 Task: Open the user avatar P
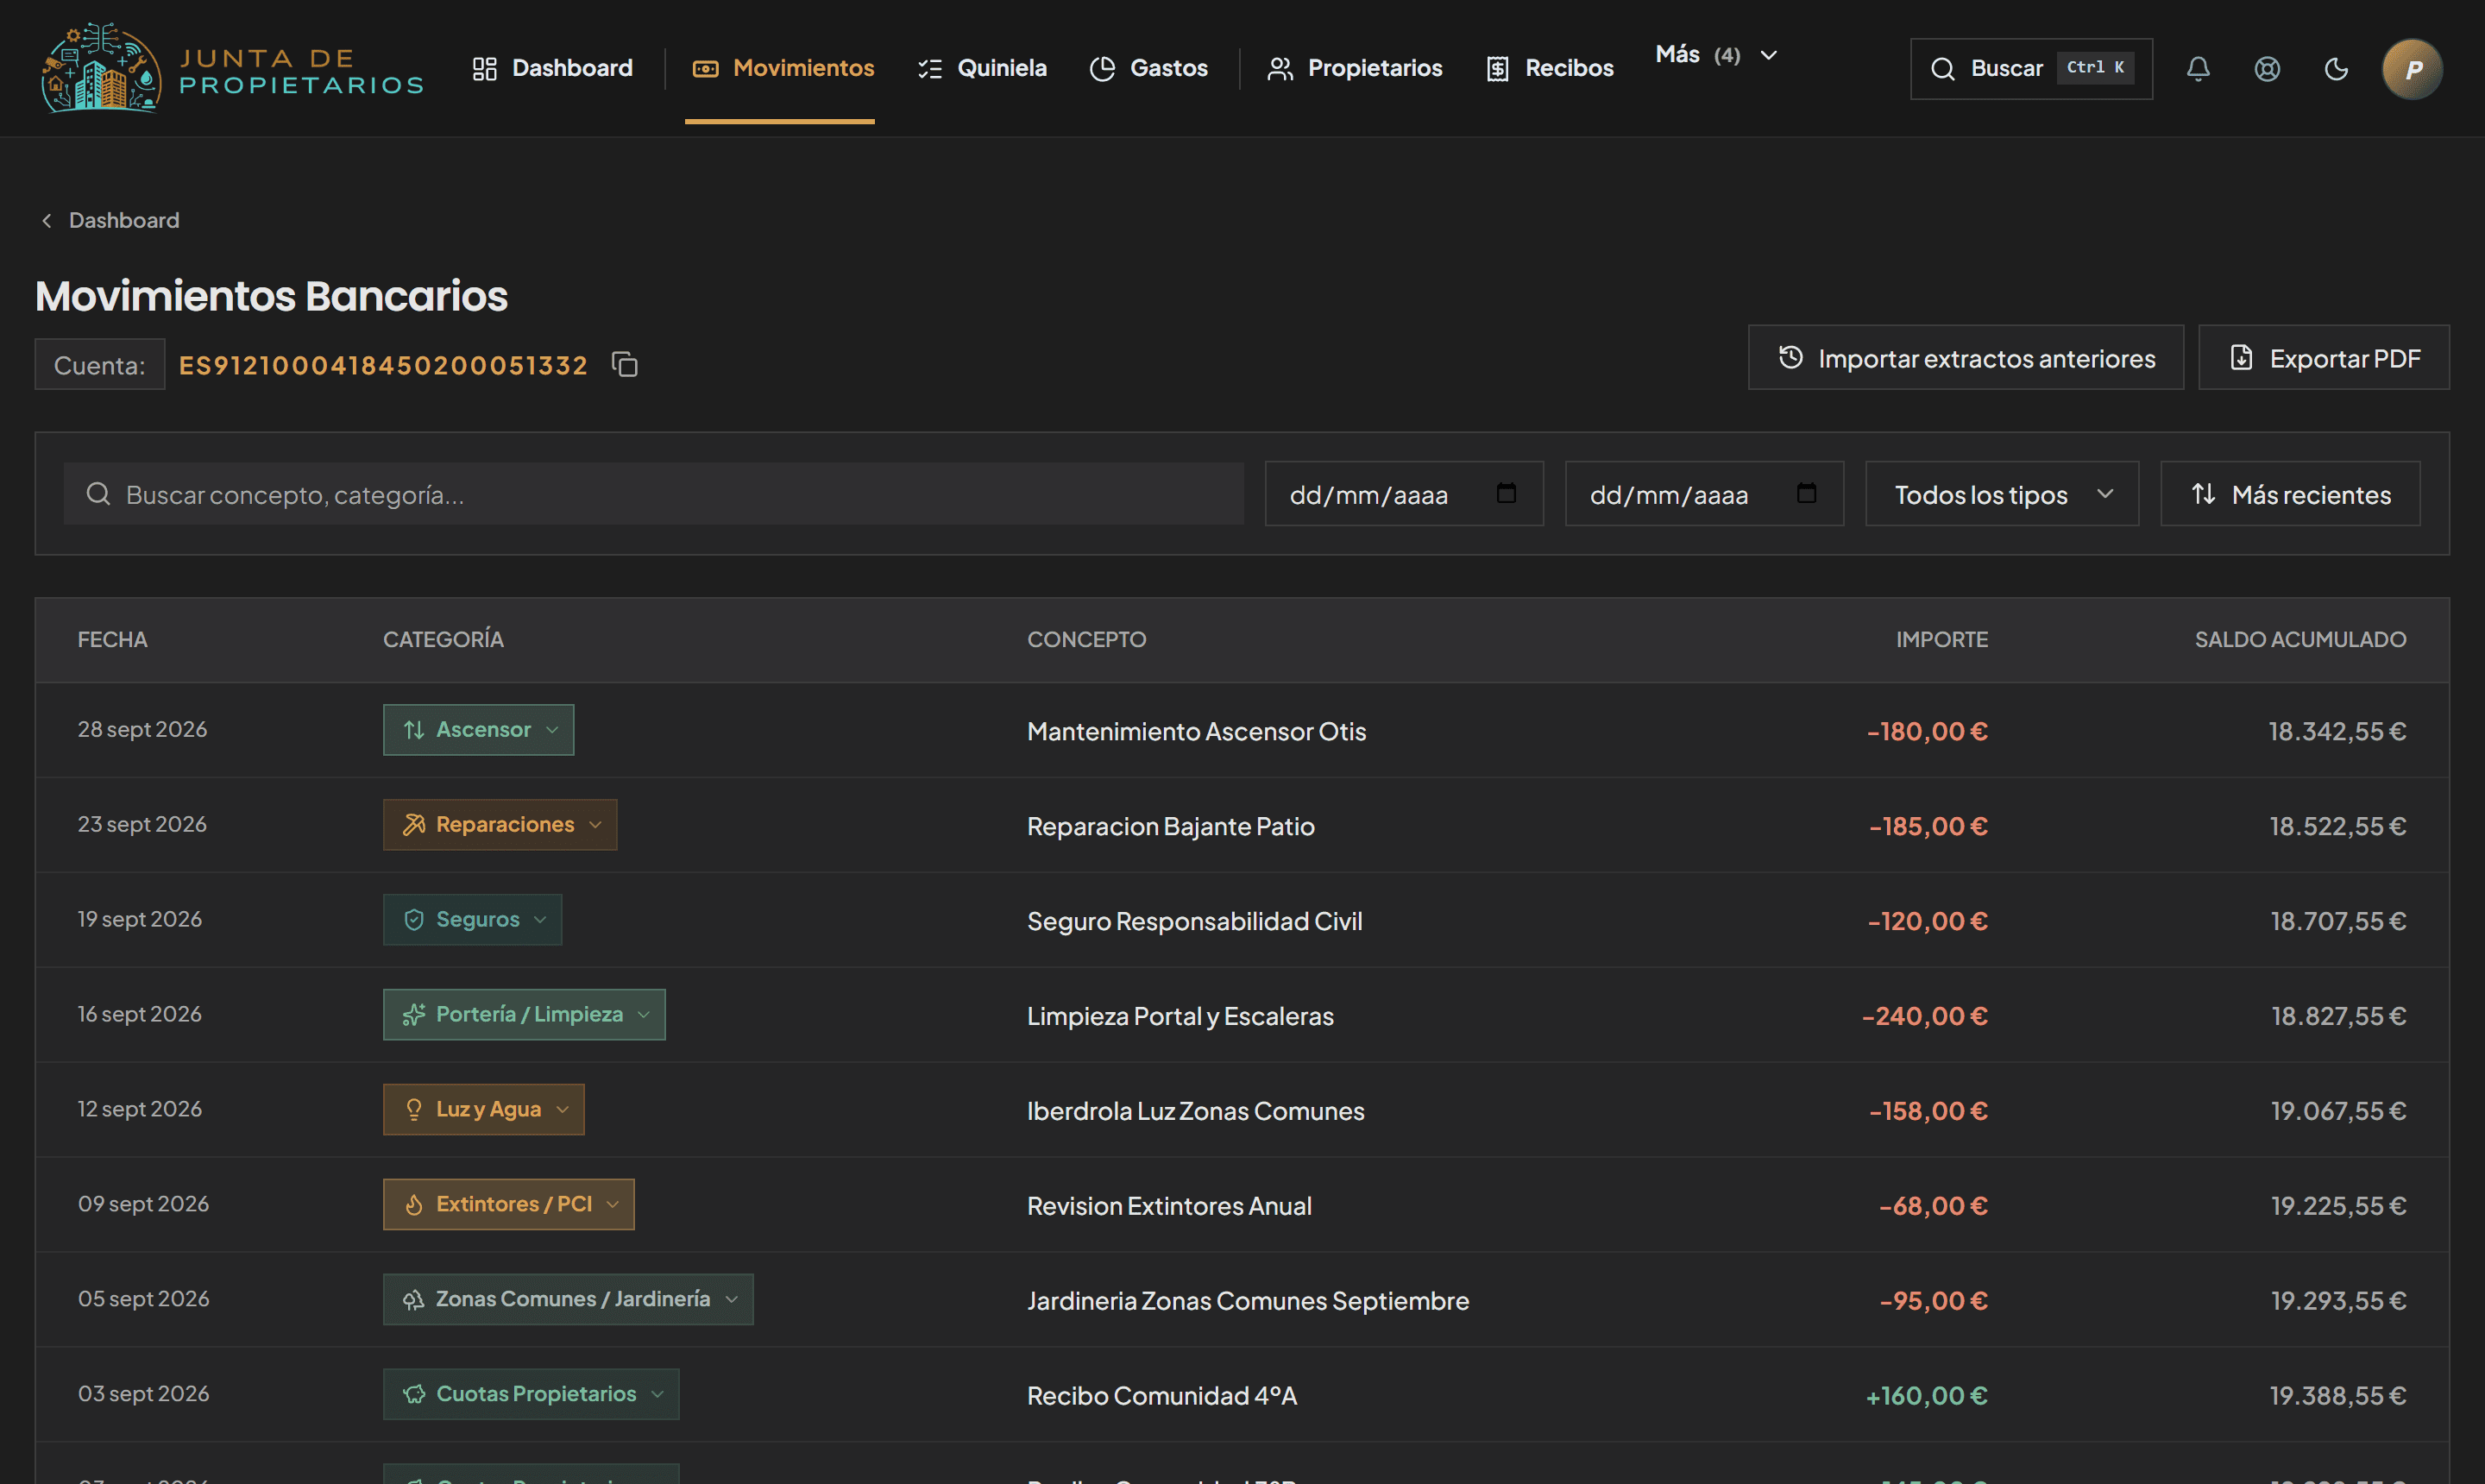[x=2412, y=68]
